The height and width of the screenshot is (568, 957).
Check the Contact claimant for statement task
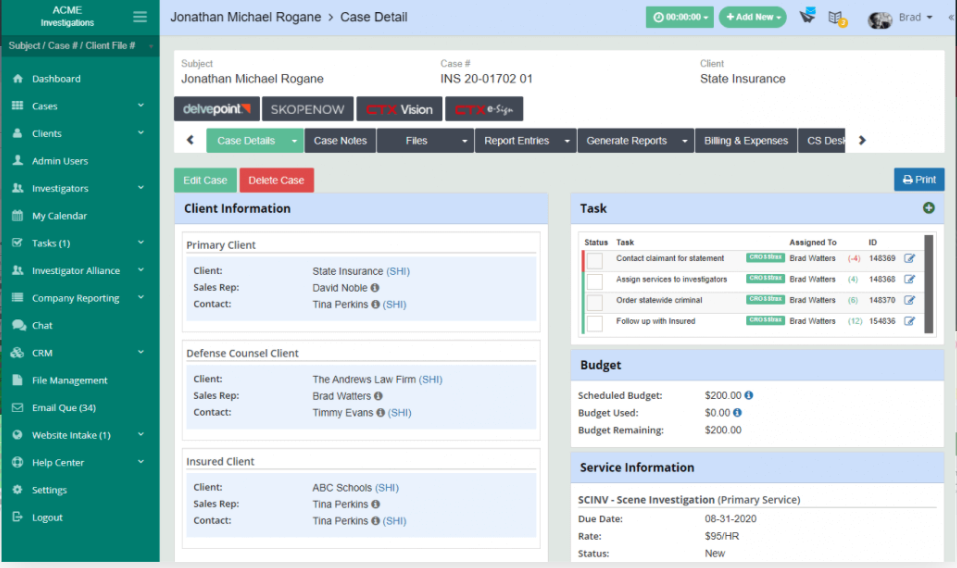tap(594, 261)
